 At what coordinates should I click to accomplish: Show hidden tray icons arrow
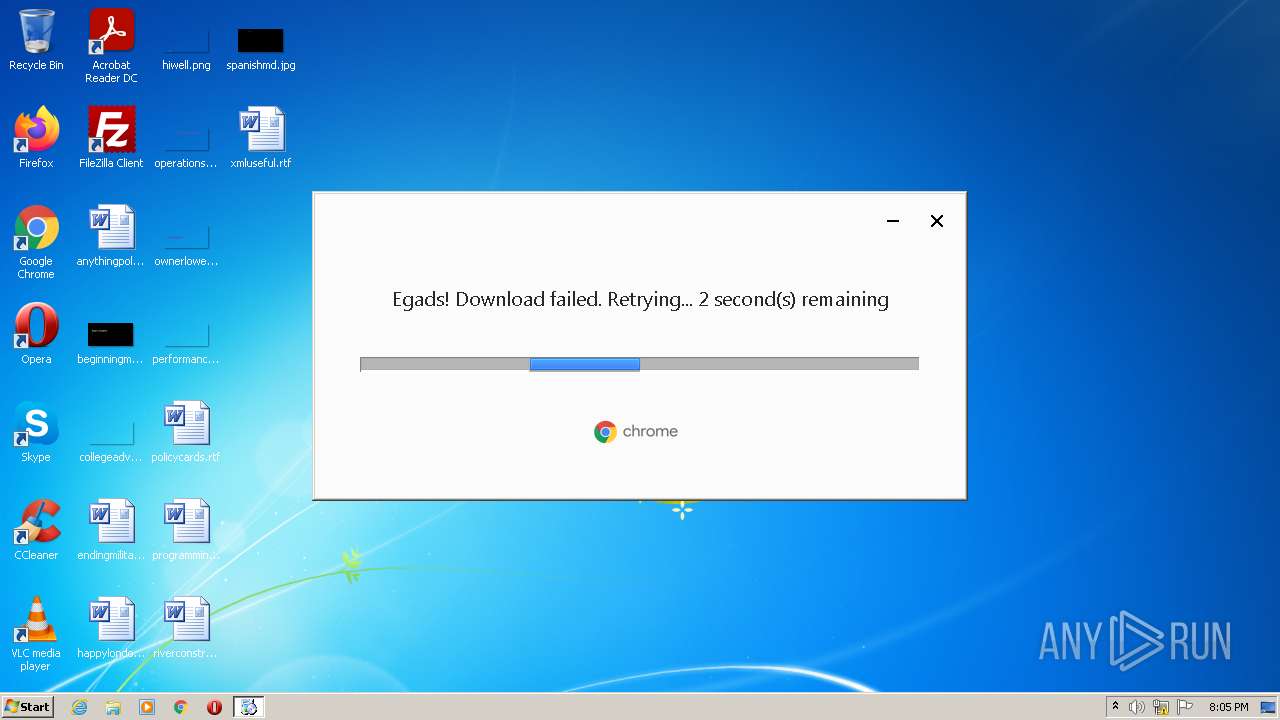point(1115,707)
